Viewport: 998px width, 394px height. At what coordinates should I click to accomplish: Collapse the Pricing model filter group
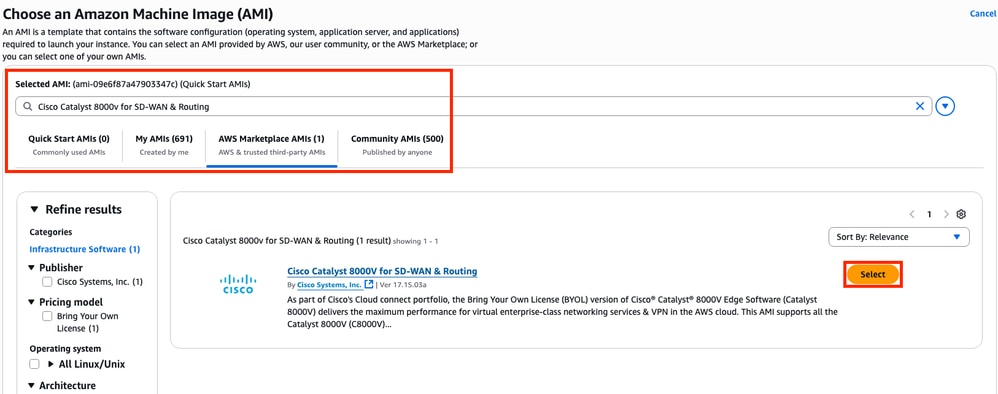(32, 302)
